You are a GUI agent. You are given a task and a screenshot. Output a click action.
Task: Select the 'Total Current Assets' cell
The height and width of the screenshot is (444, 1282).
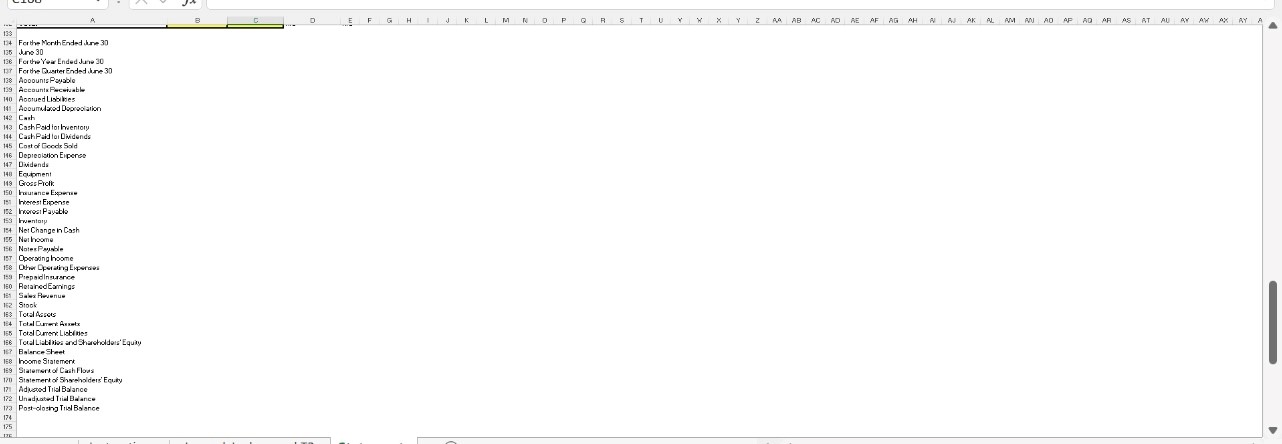click(x=92, y=323)
